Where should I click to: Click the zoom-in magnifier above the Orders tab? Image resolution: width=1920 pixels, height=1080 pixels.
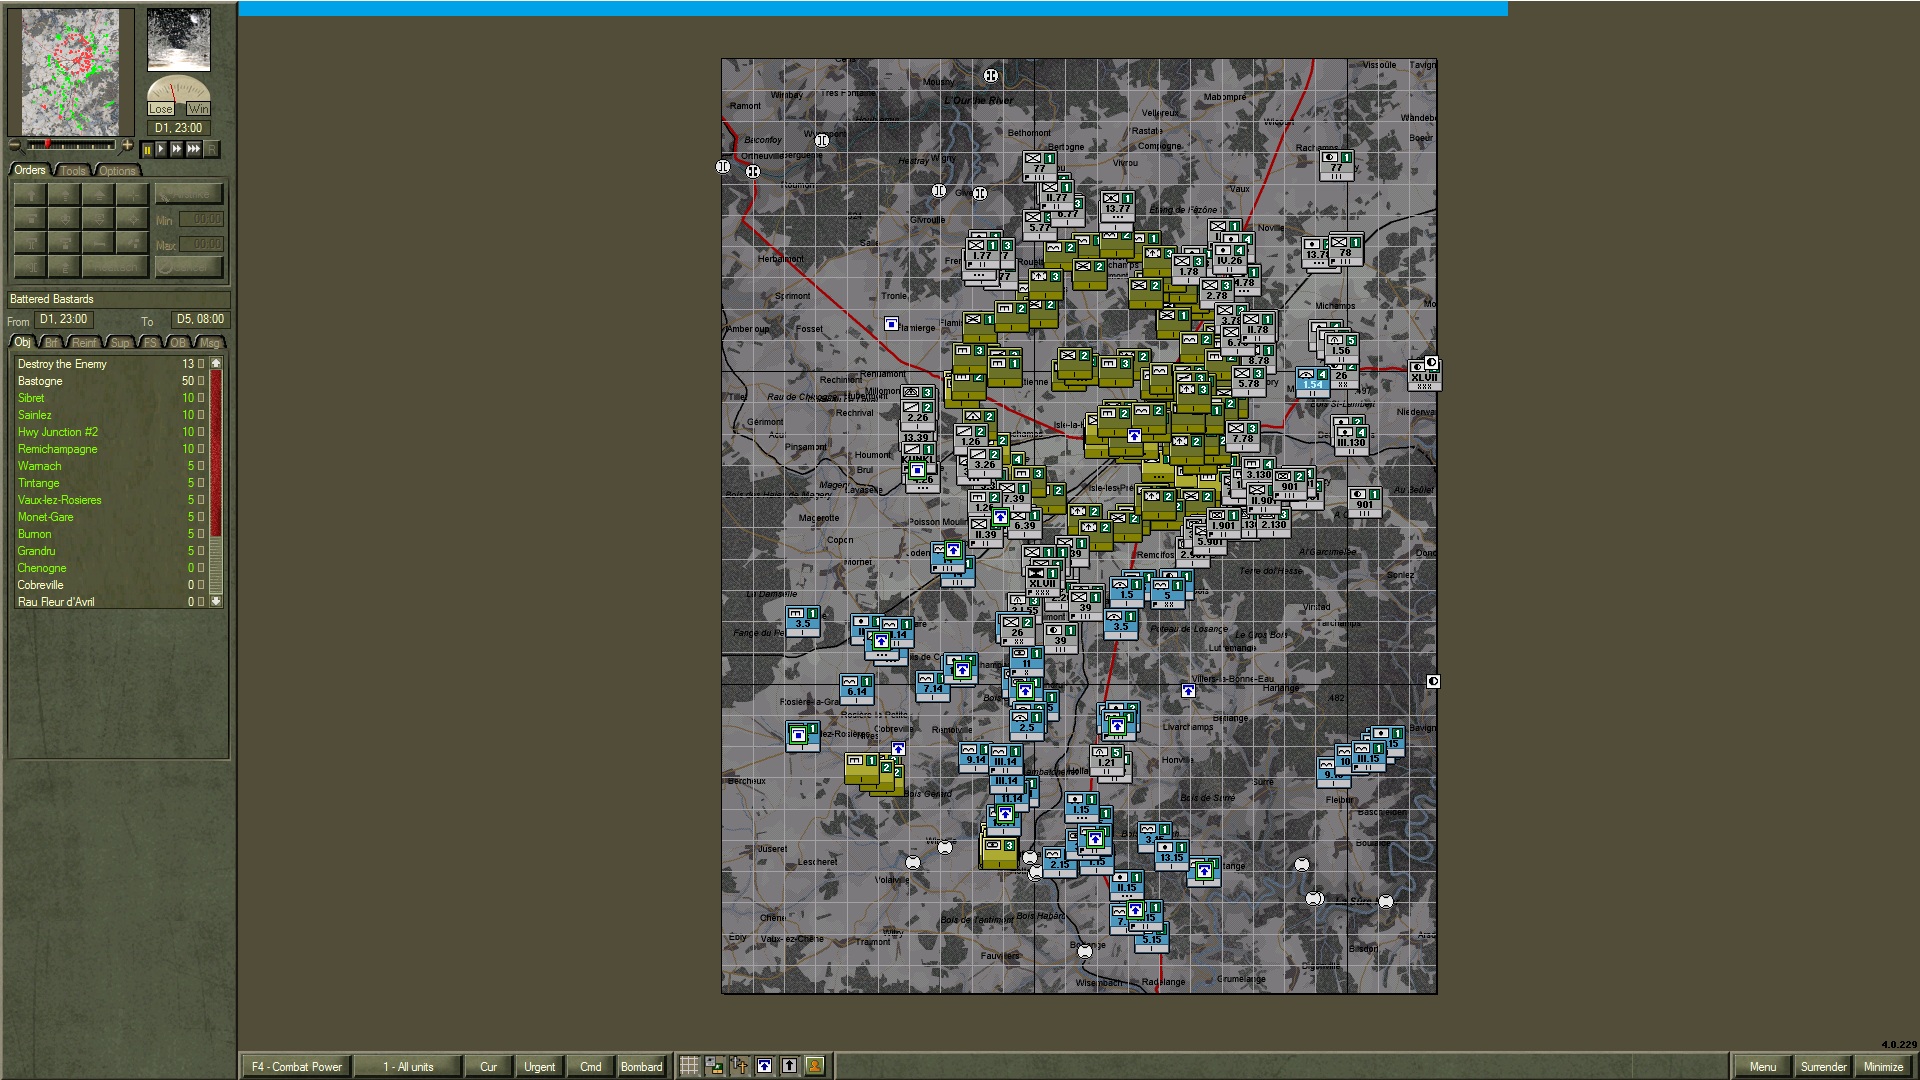click(127, 145)
